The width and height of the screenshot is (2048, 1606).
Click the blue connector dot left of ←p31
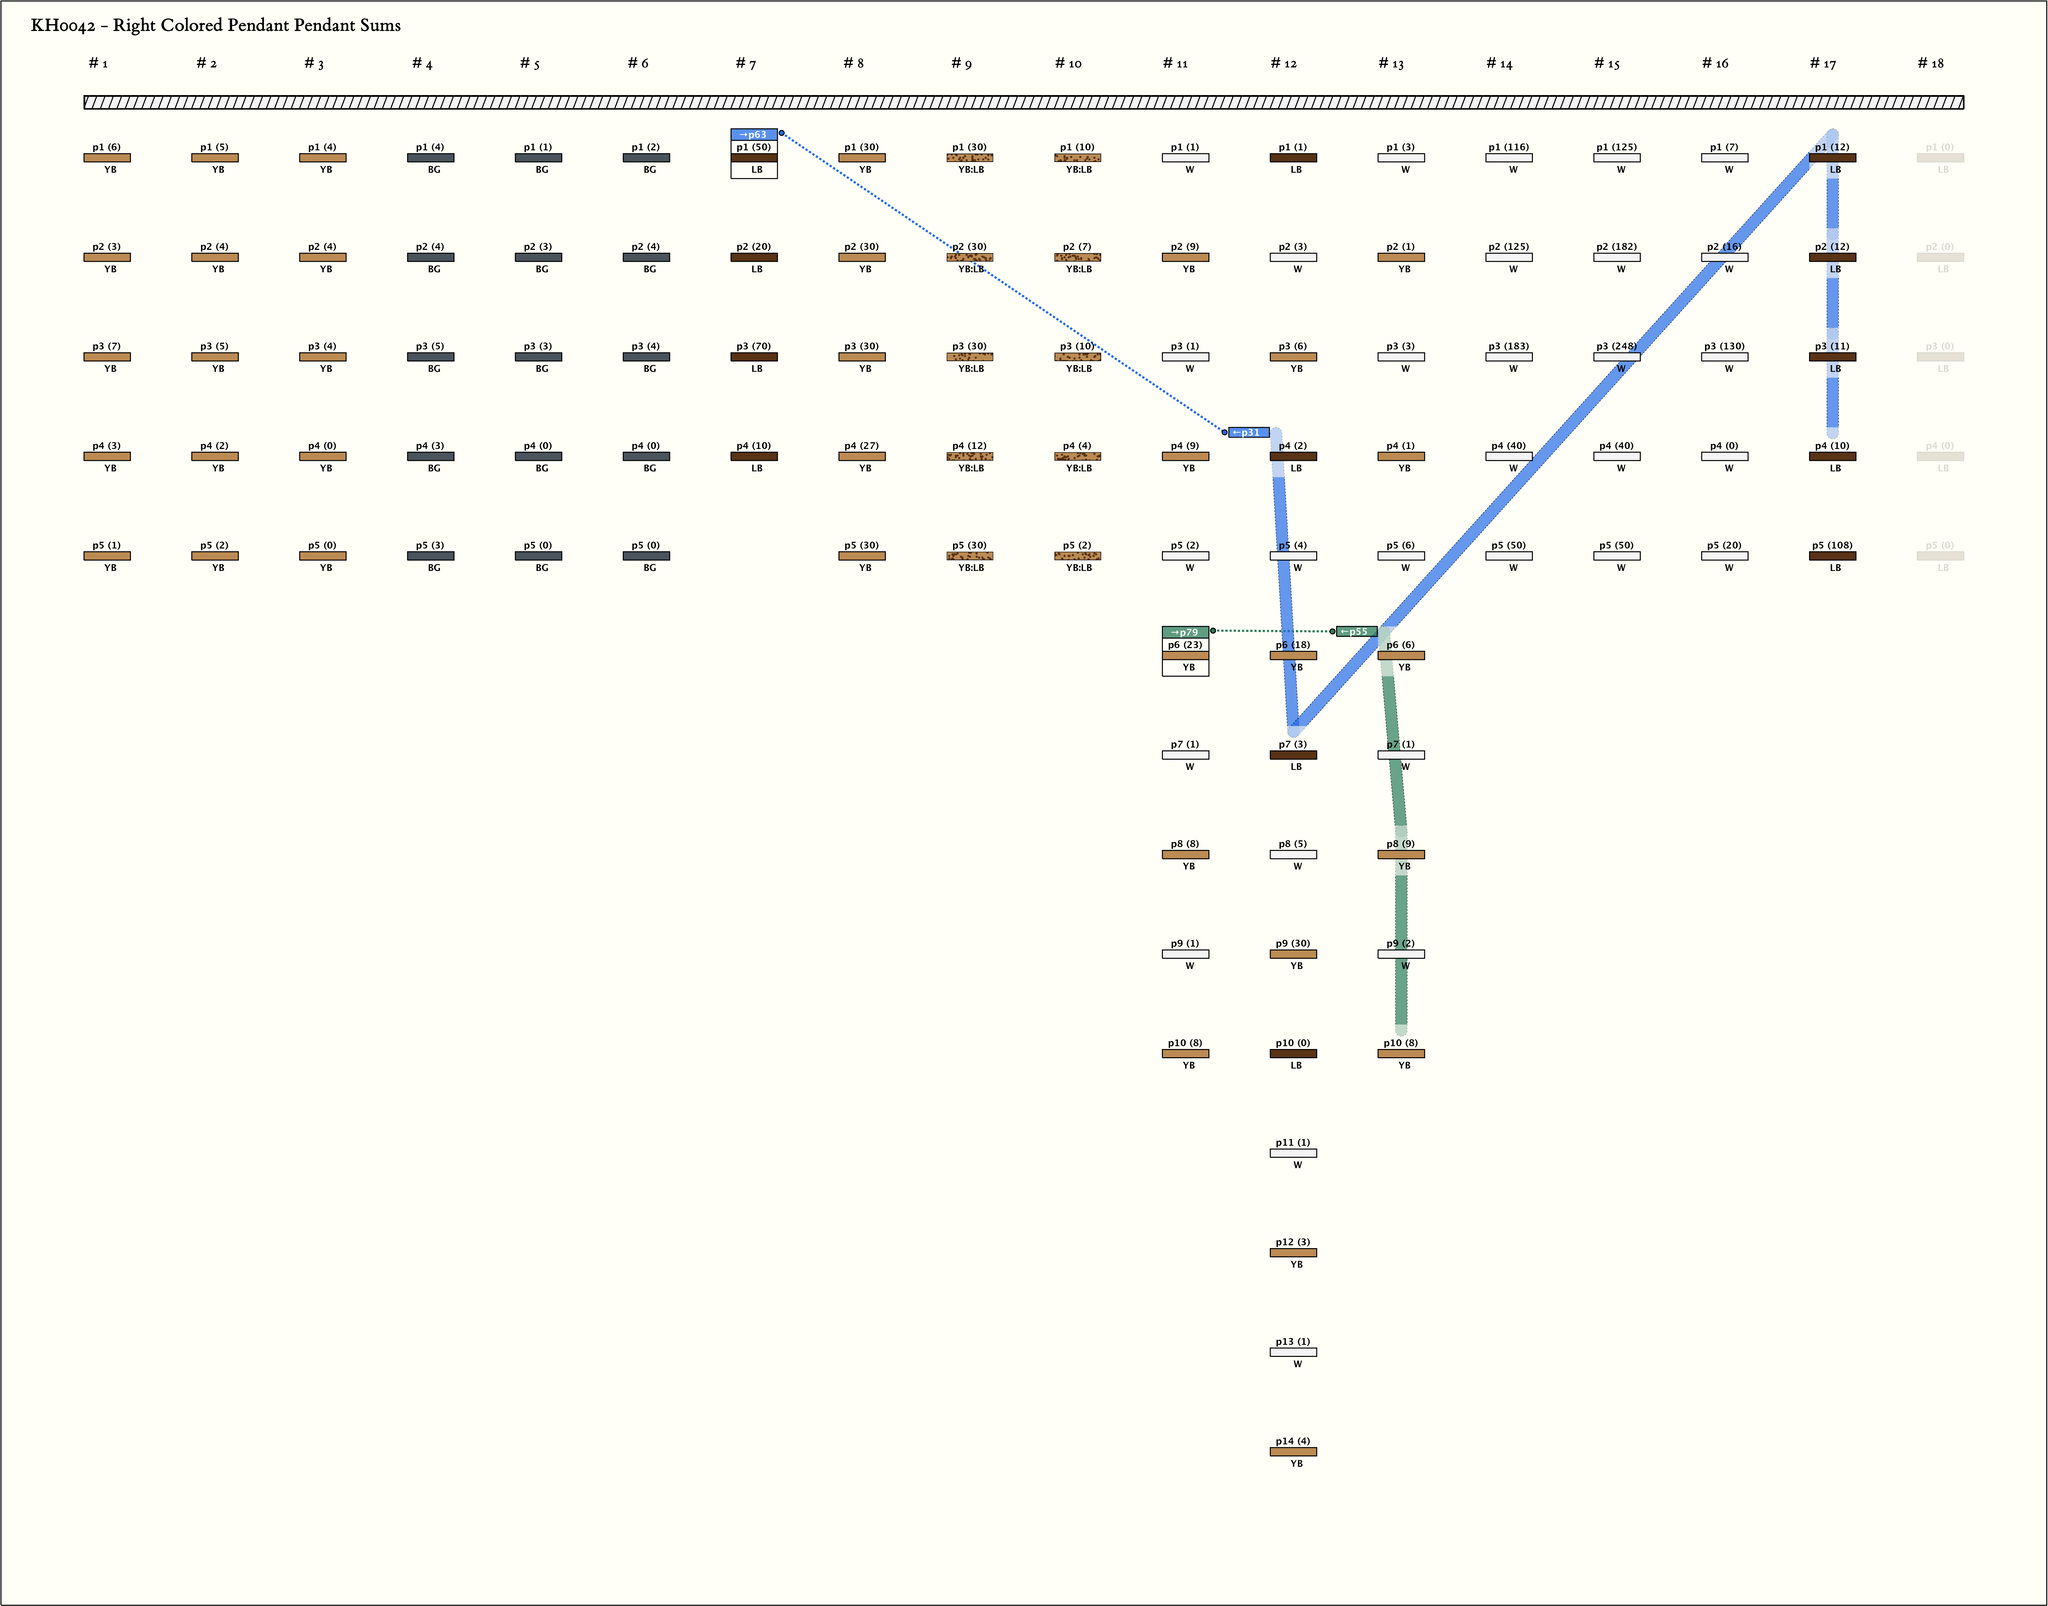coord(1224,432)
